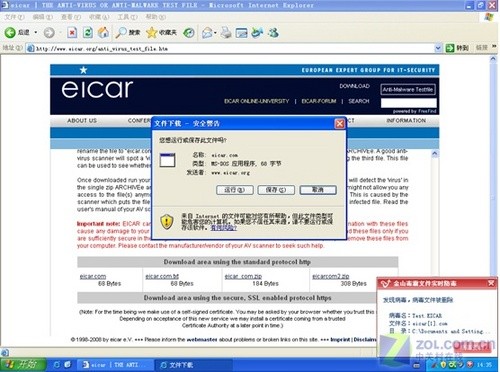Open the Mail button dropdown arrow
This screenshot has height=372, width=500.
coord(215,33)
